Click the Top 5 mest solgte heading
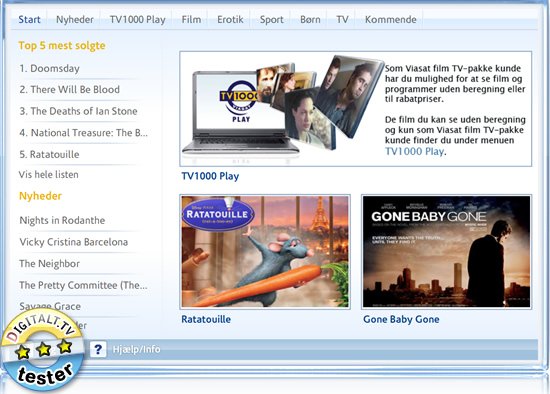This screenshot has height=394, width=550. pyautogui.click(x=62, y=46)
